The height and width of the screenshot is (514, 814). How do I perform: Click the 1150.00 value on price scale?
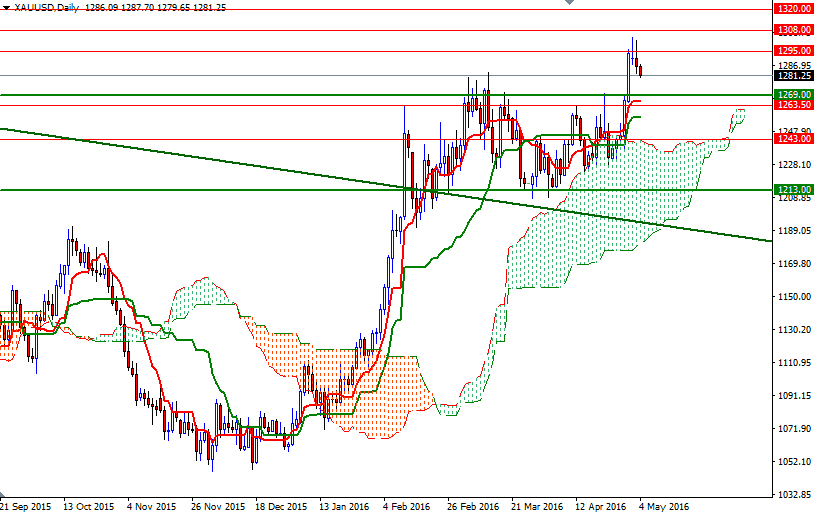(794, 296)
